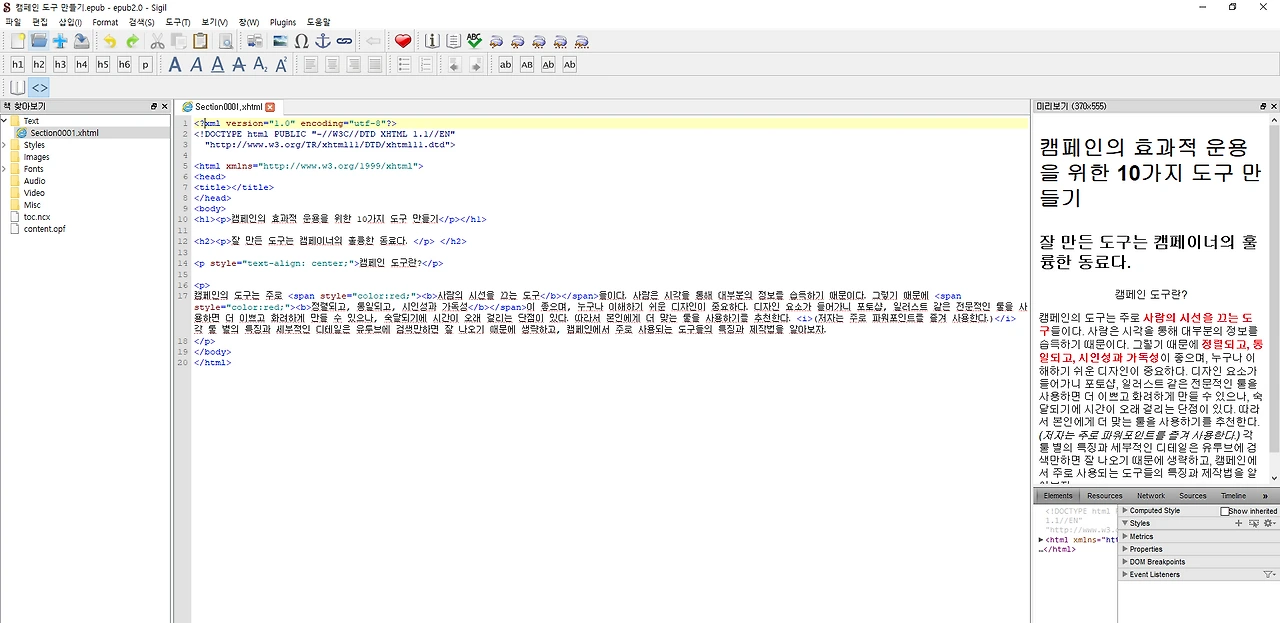Insert an anchor using the anchor icon
This screenshot has height=623, width=1280.
pos(323,41)
